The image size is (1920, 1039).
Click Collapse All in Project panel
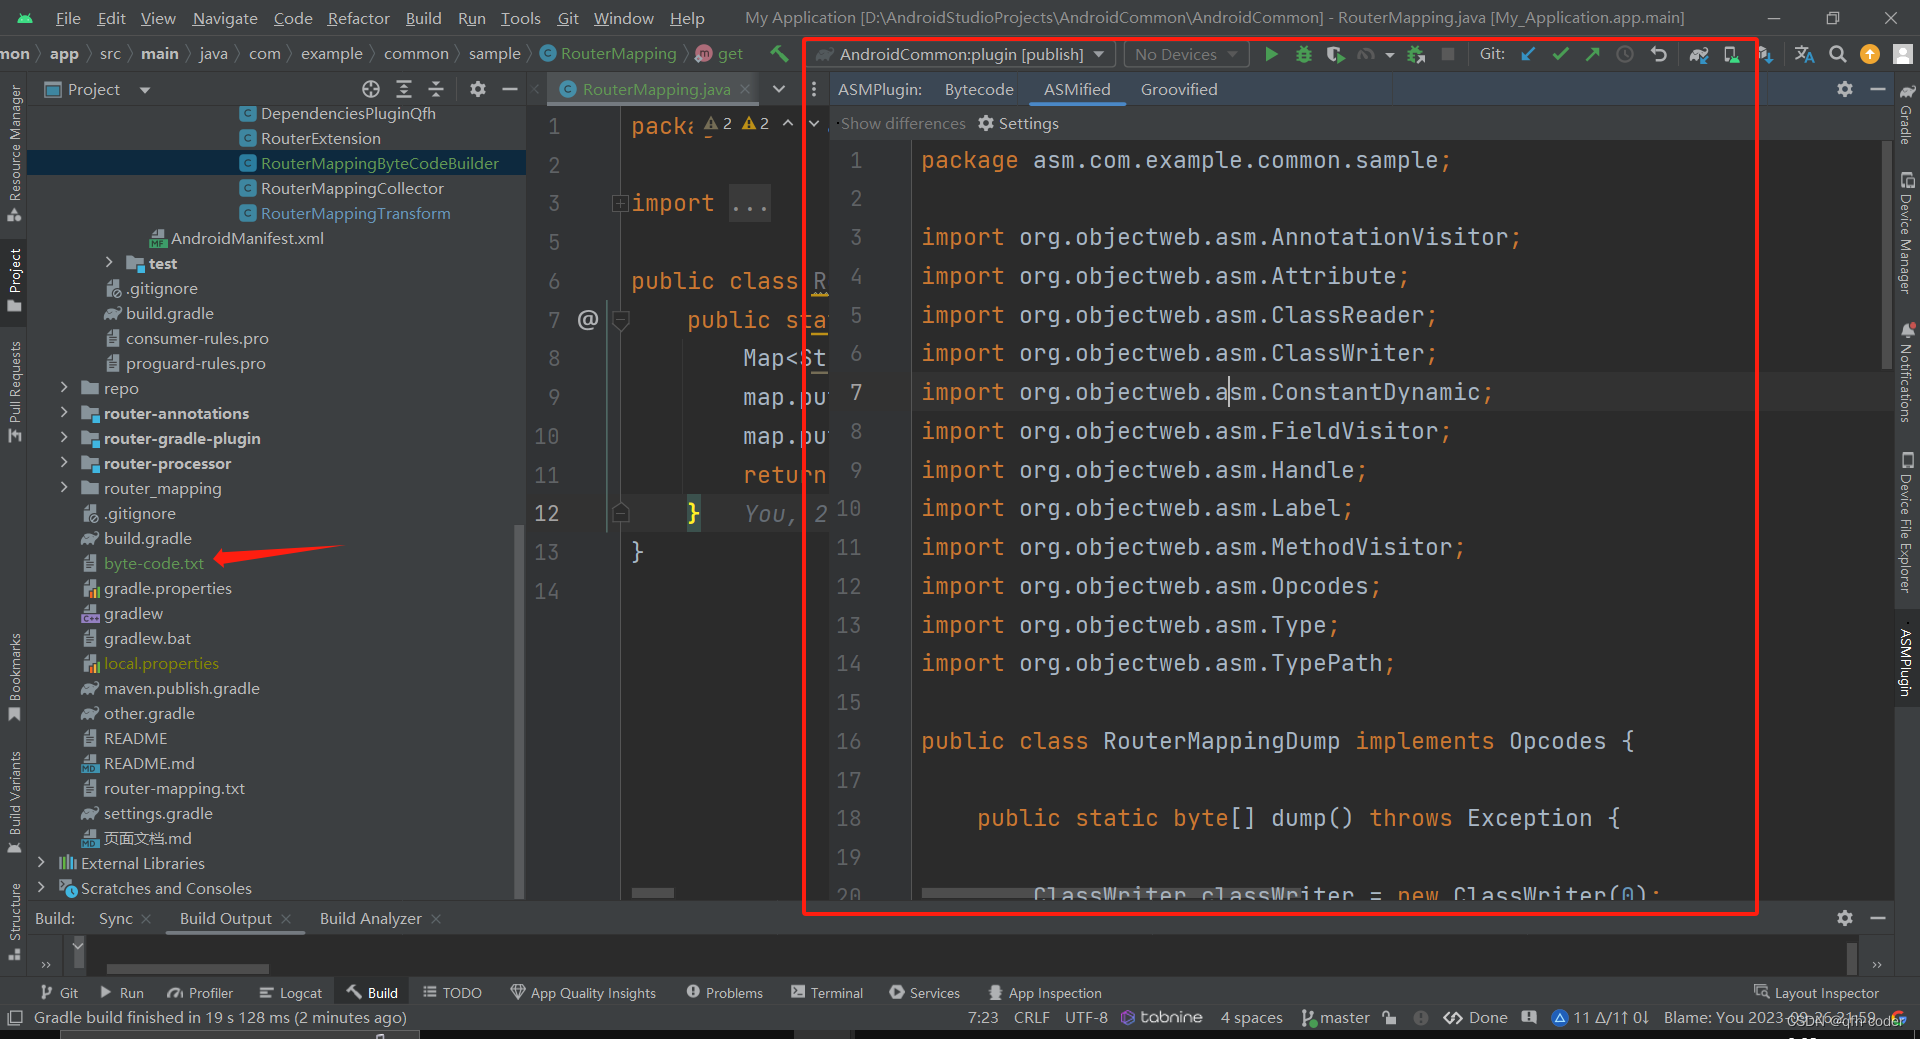click(x=435, y=89)
